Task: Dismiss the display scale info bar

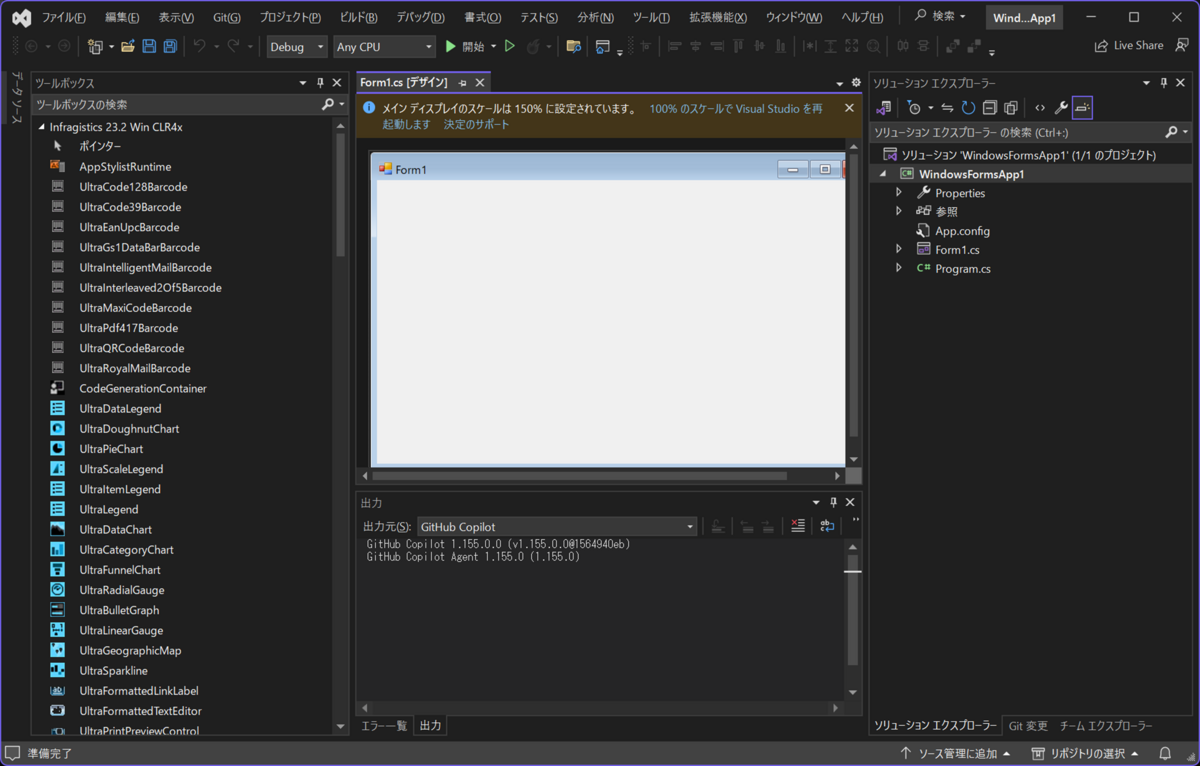Action: click(849, 108)
